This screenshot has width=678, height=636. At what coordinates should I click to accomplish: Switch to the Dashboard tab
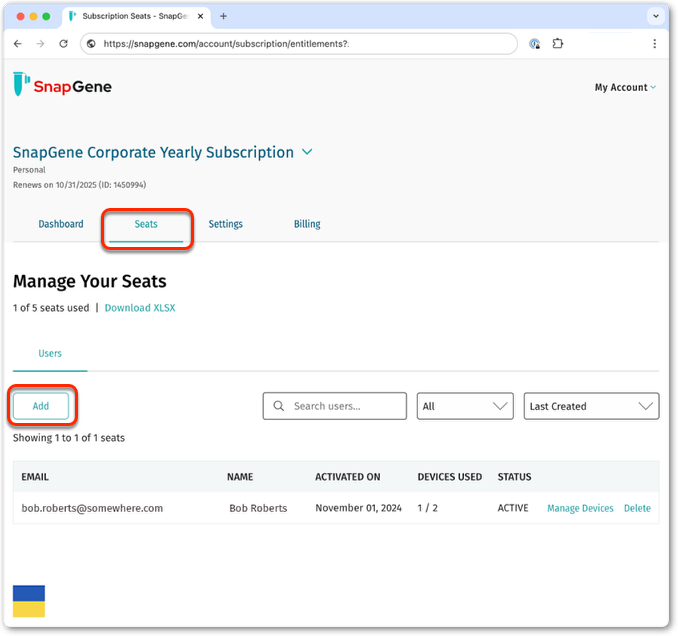61,224
